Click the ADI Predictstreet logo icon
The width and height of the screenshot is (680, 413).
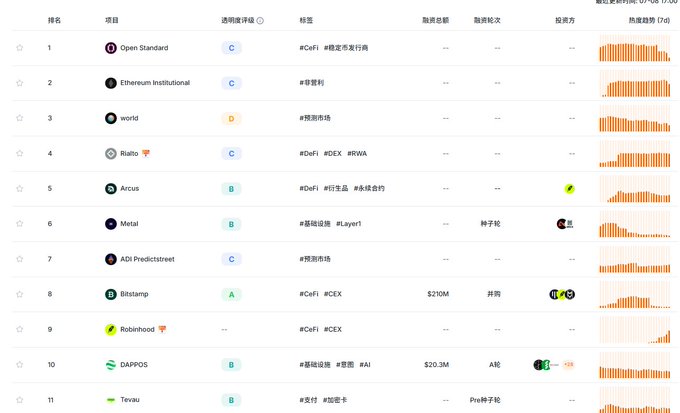click(x=111, y=259)
